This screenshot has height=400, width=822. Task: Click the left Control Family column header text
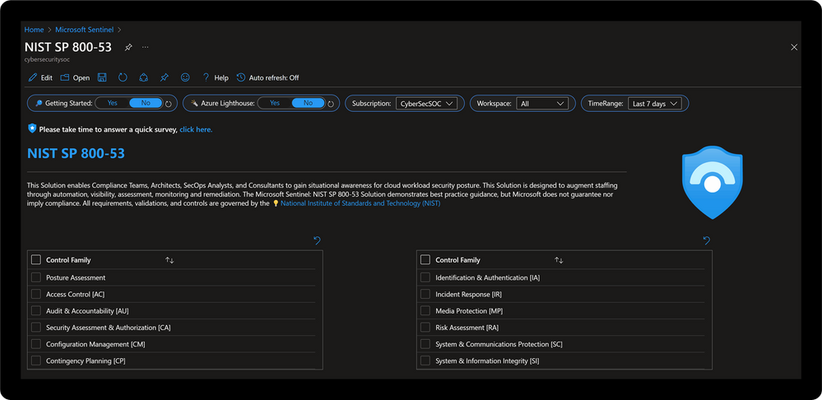point(68,260)
